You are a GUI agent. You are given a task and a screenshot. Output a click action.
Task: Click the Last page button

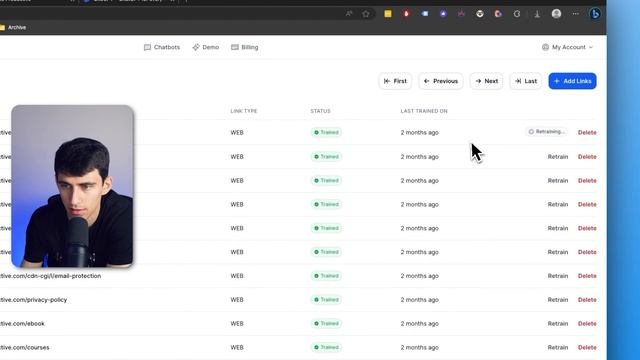(x=526, y=81)
